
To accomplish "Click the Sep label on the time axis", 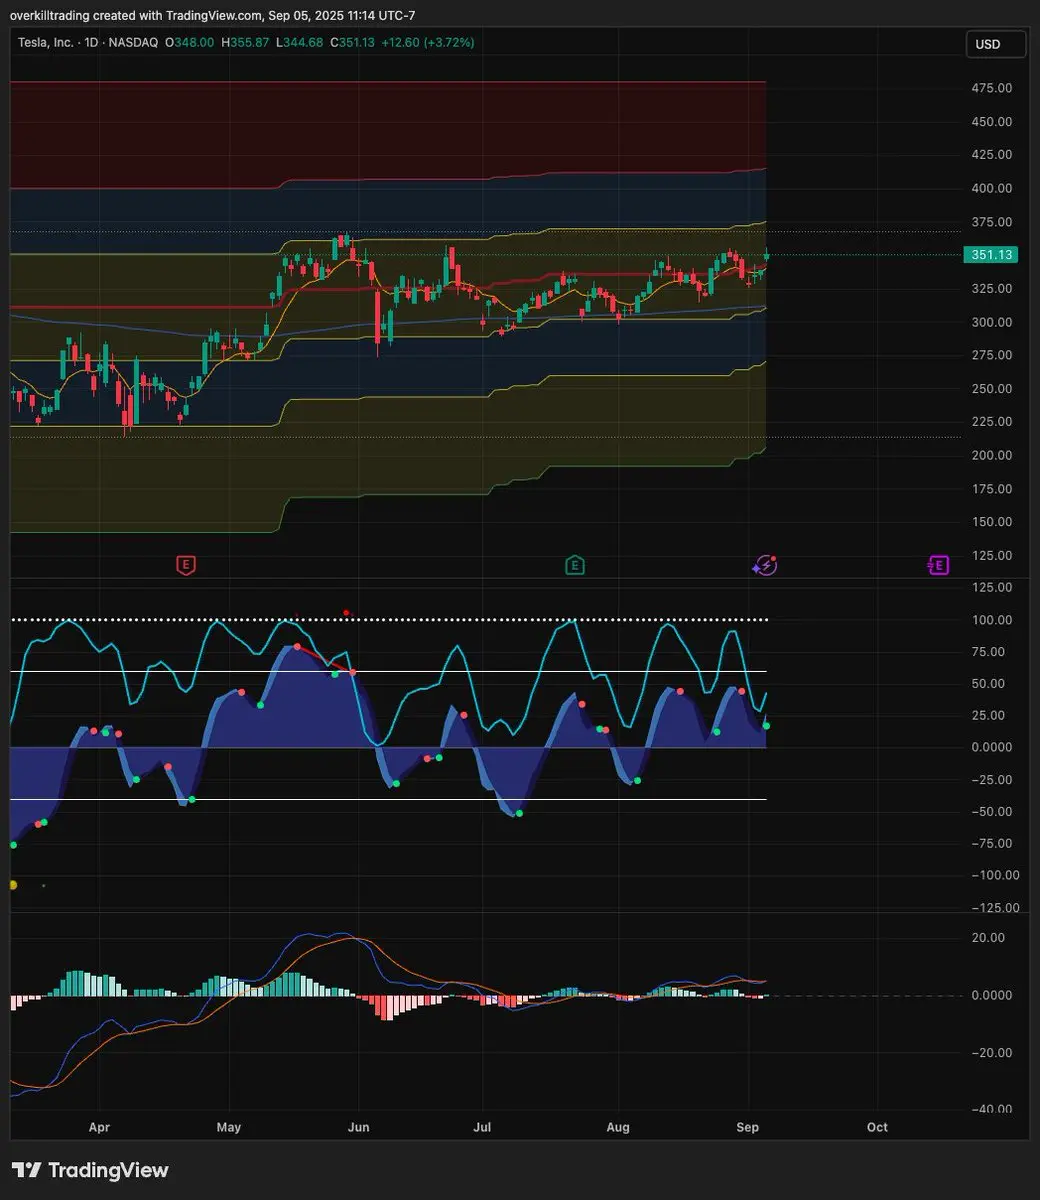I will (747, 1127).
